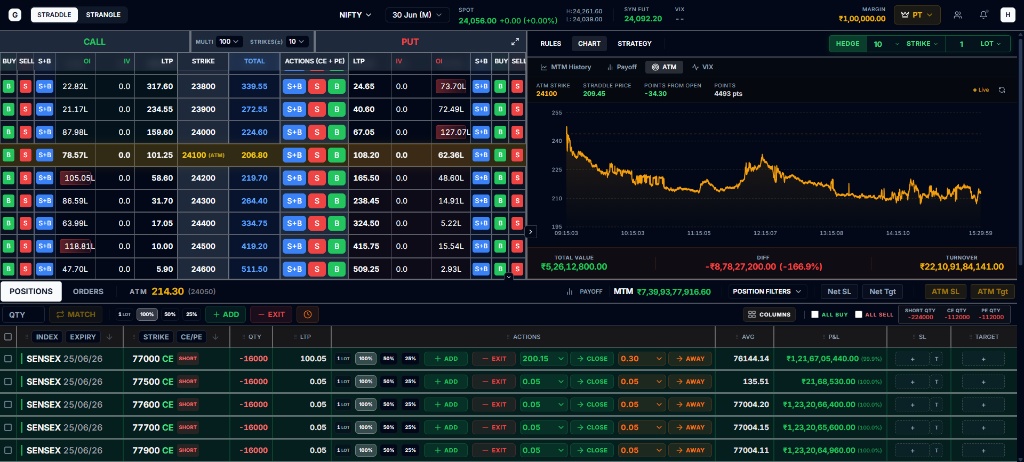Click the Net SL button
The image size is (1024, 462).
pyautogui.click(x=839, y=291)
